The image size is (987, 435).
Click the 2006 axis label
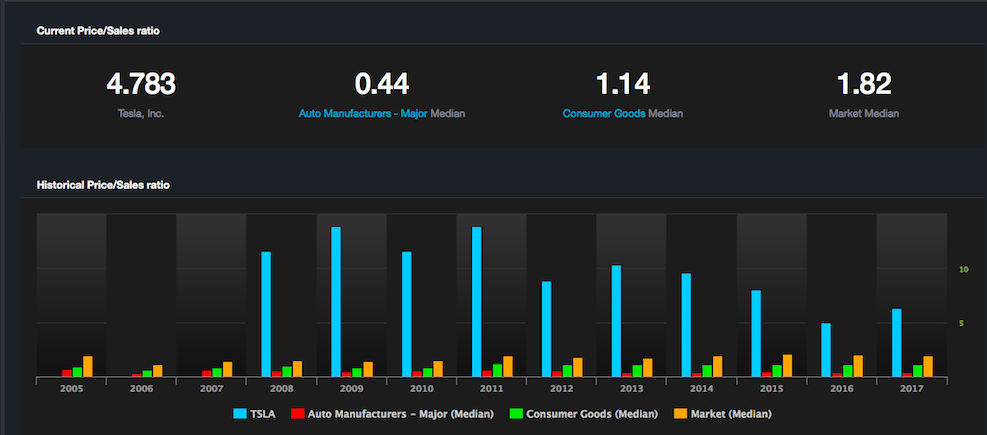pos(141,390)
